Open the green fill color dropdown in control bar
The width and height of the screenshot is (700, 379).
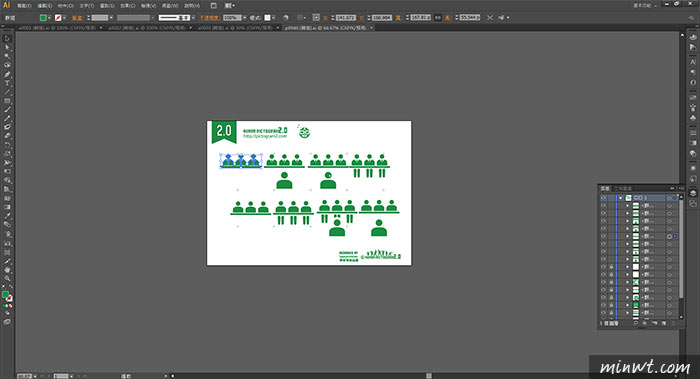(x=49, y=18)
